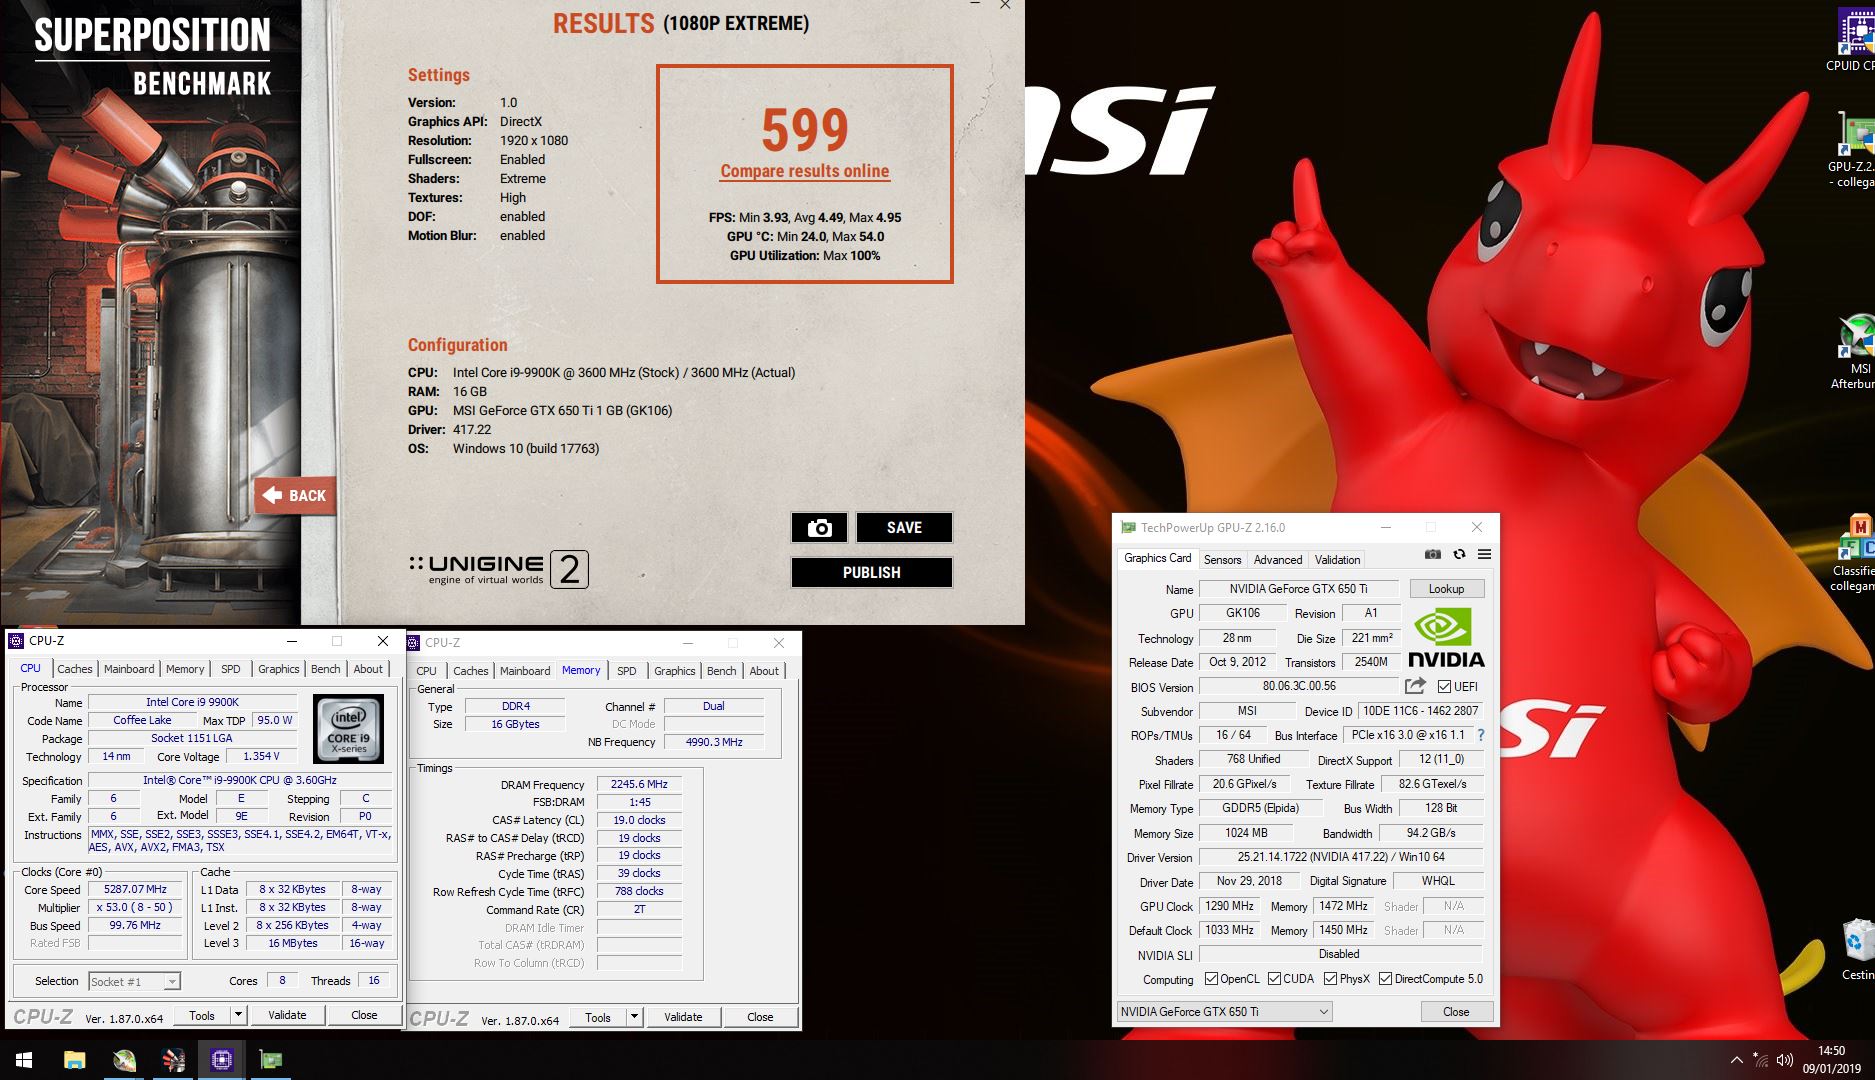
Task: Click the GPU name field in GPU-Z
Action: pos(1298,588)
